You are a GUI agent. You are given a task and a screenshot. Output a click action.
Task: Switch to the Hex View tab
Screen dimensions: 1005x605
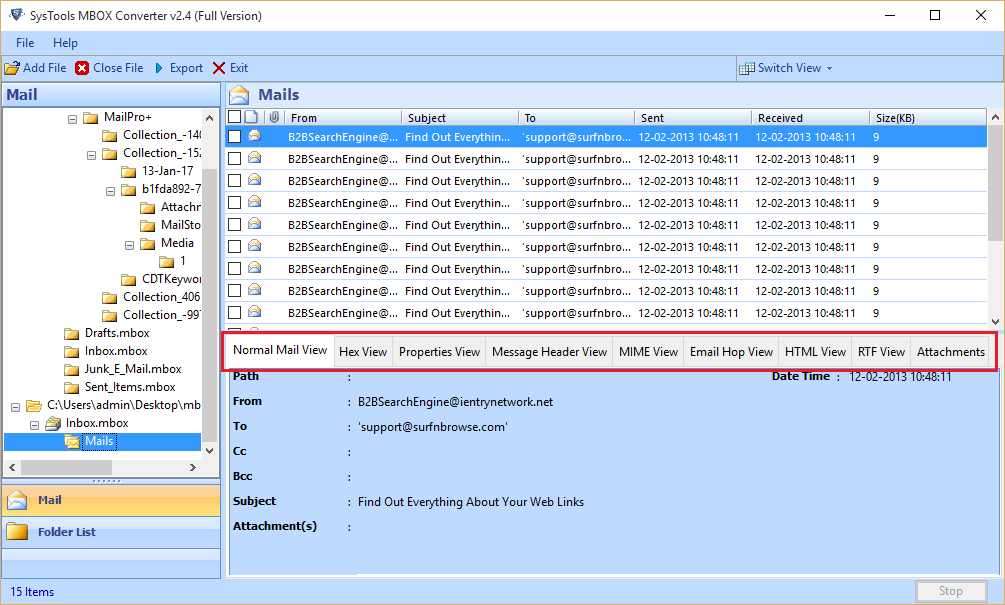point(362,352)
